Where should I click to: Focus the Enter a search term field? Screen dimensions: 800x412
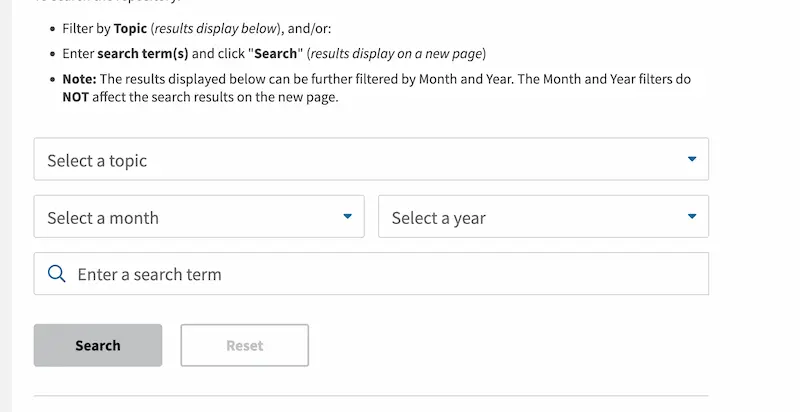(371, 274)
